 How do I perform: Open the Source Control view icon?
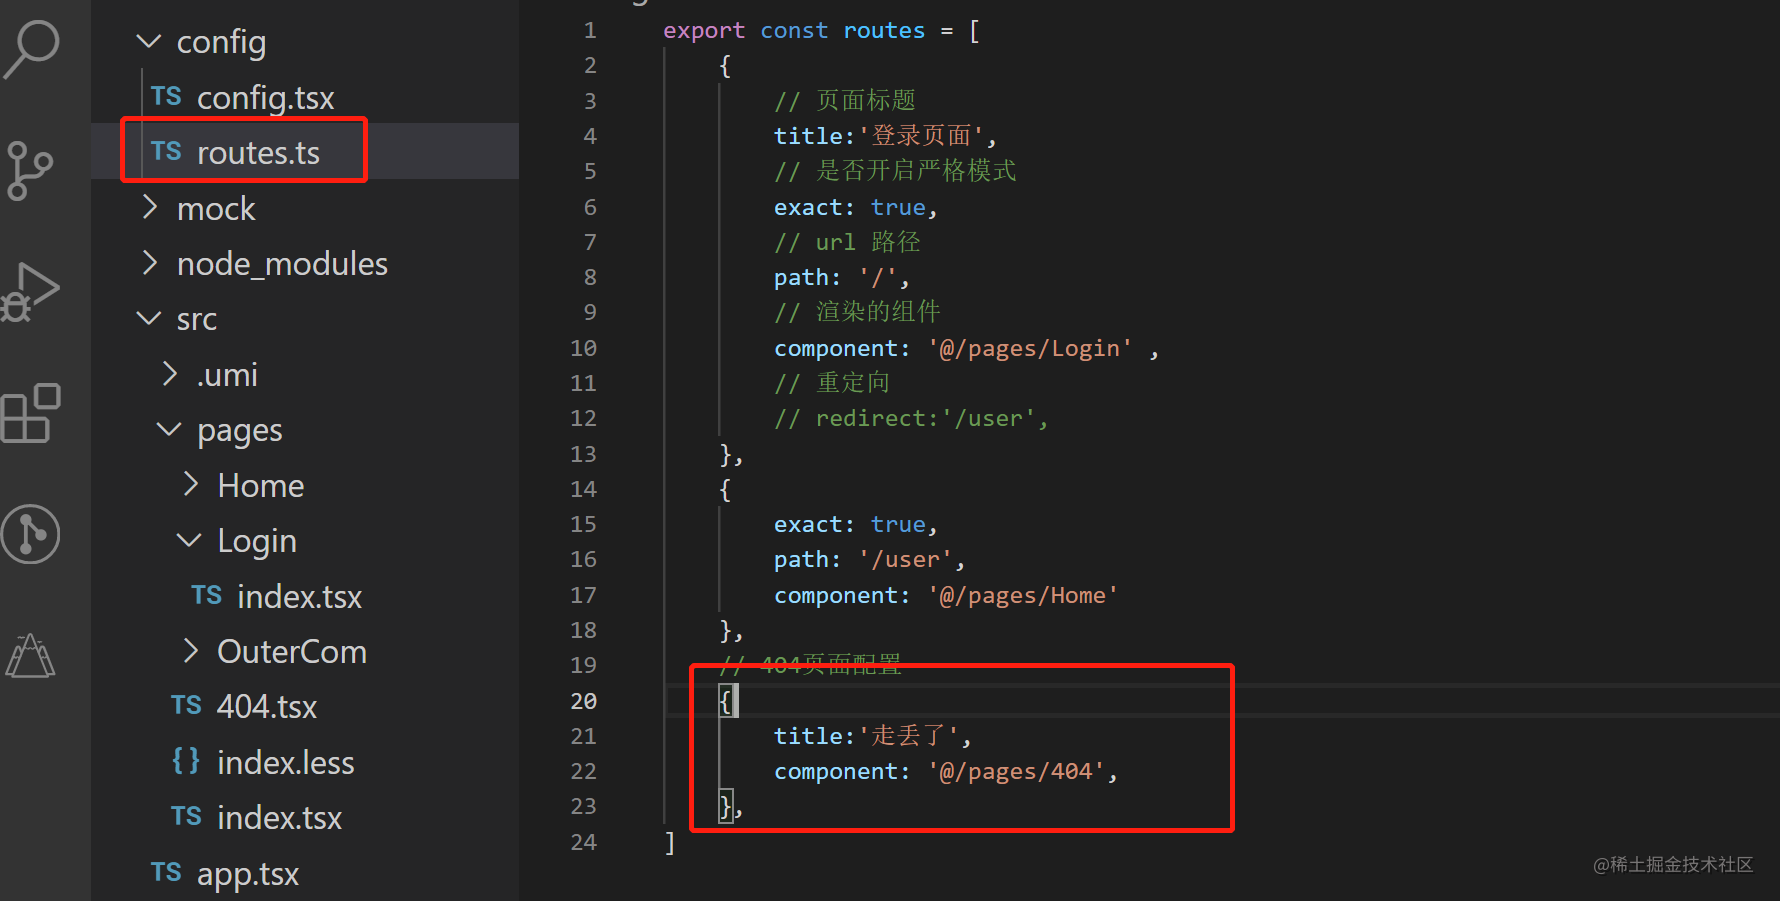(29, 170)
